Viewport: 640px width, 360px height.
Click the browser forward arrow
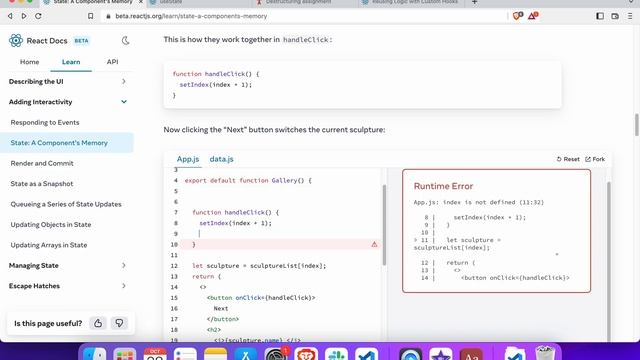(24, 16)
